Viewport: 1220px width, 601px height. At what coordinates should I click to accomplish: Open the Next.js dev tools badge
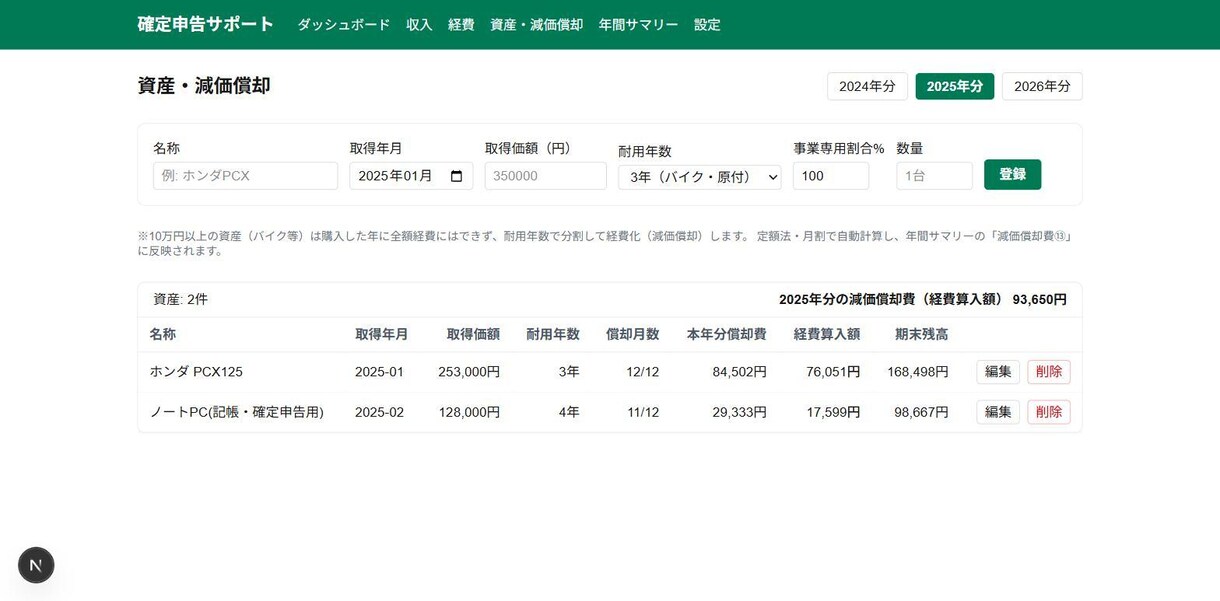point(36,565)
